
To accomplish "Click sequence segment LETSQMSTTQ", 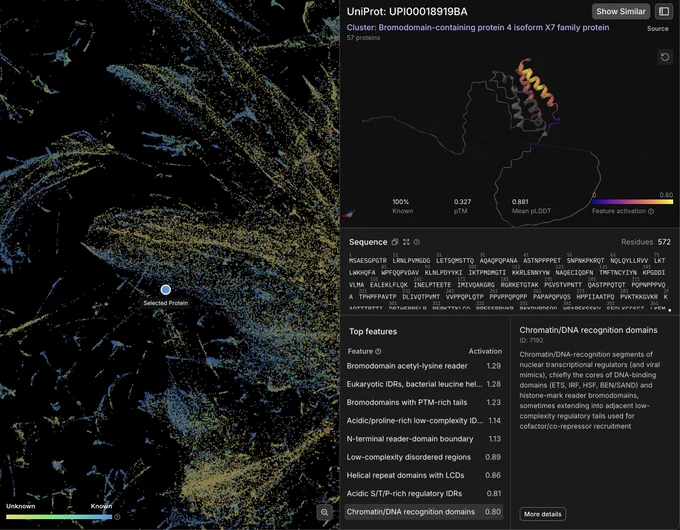I will click(454, 261).
